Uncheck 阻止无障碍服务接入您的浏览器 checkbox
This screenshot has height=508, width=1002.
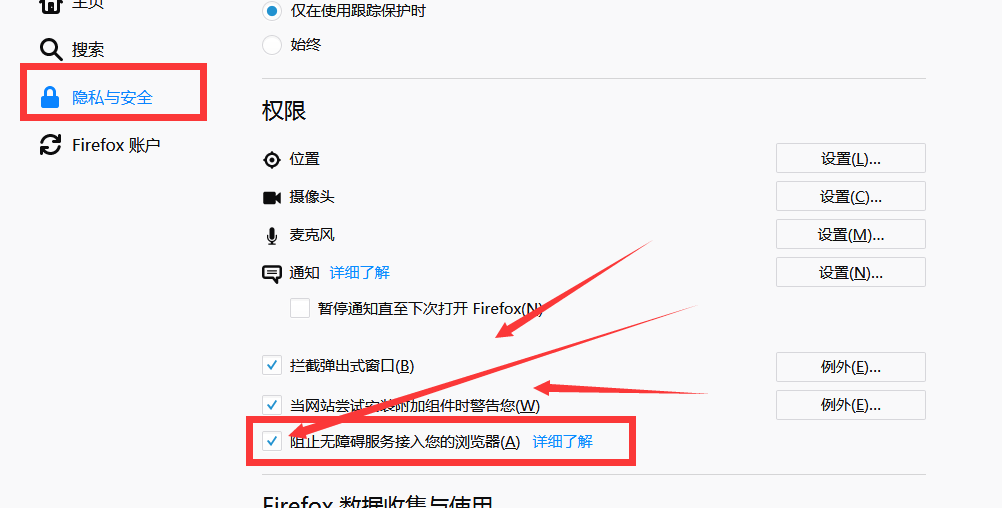(272, 441)
